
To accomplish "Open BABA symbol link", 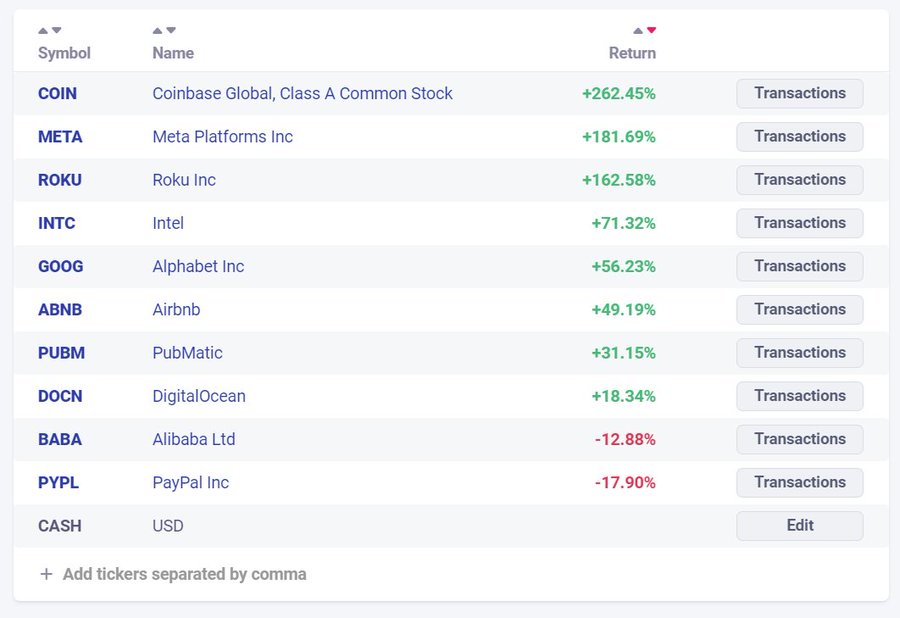I will (x=60, y=439).
